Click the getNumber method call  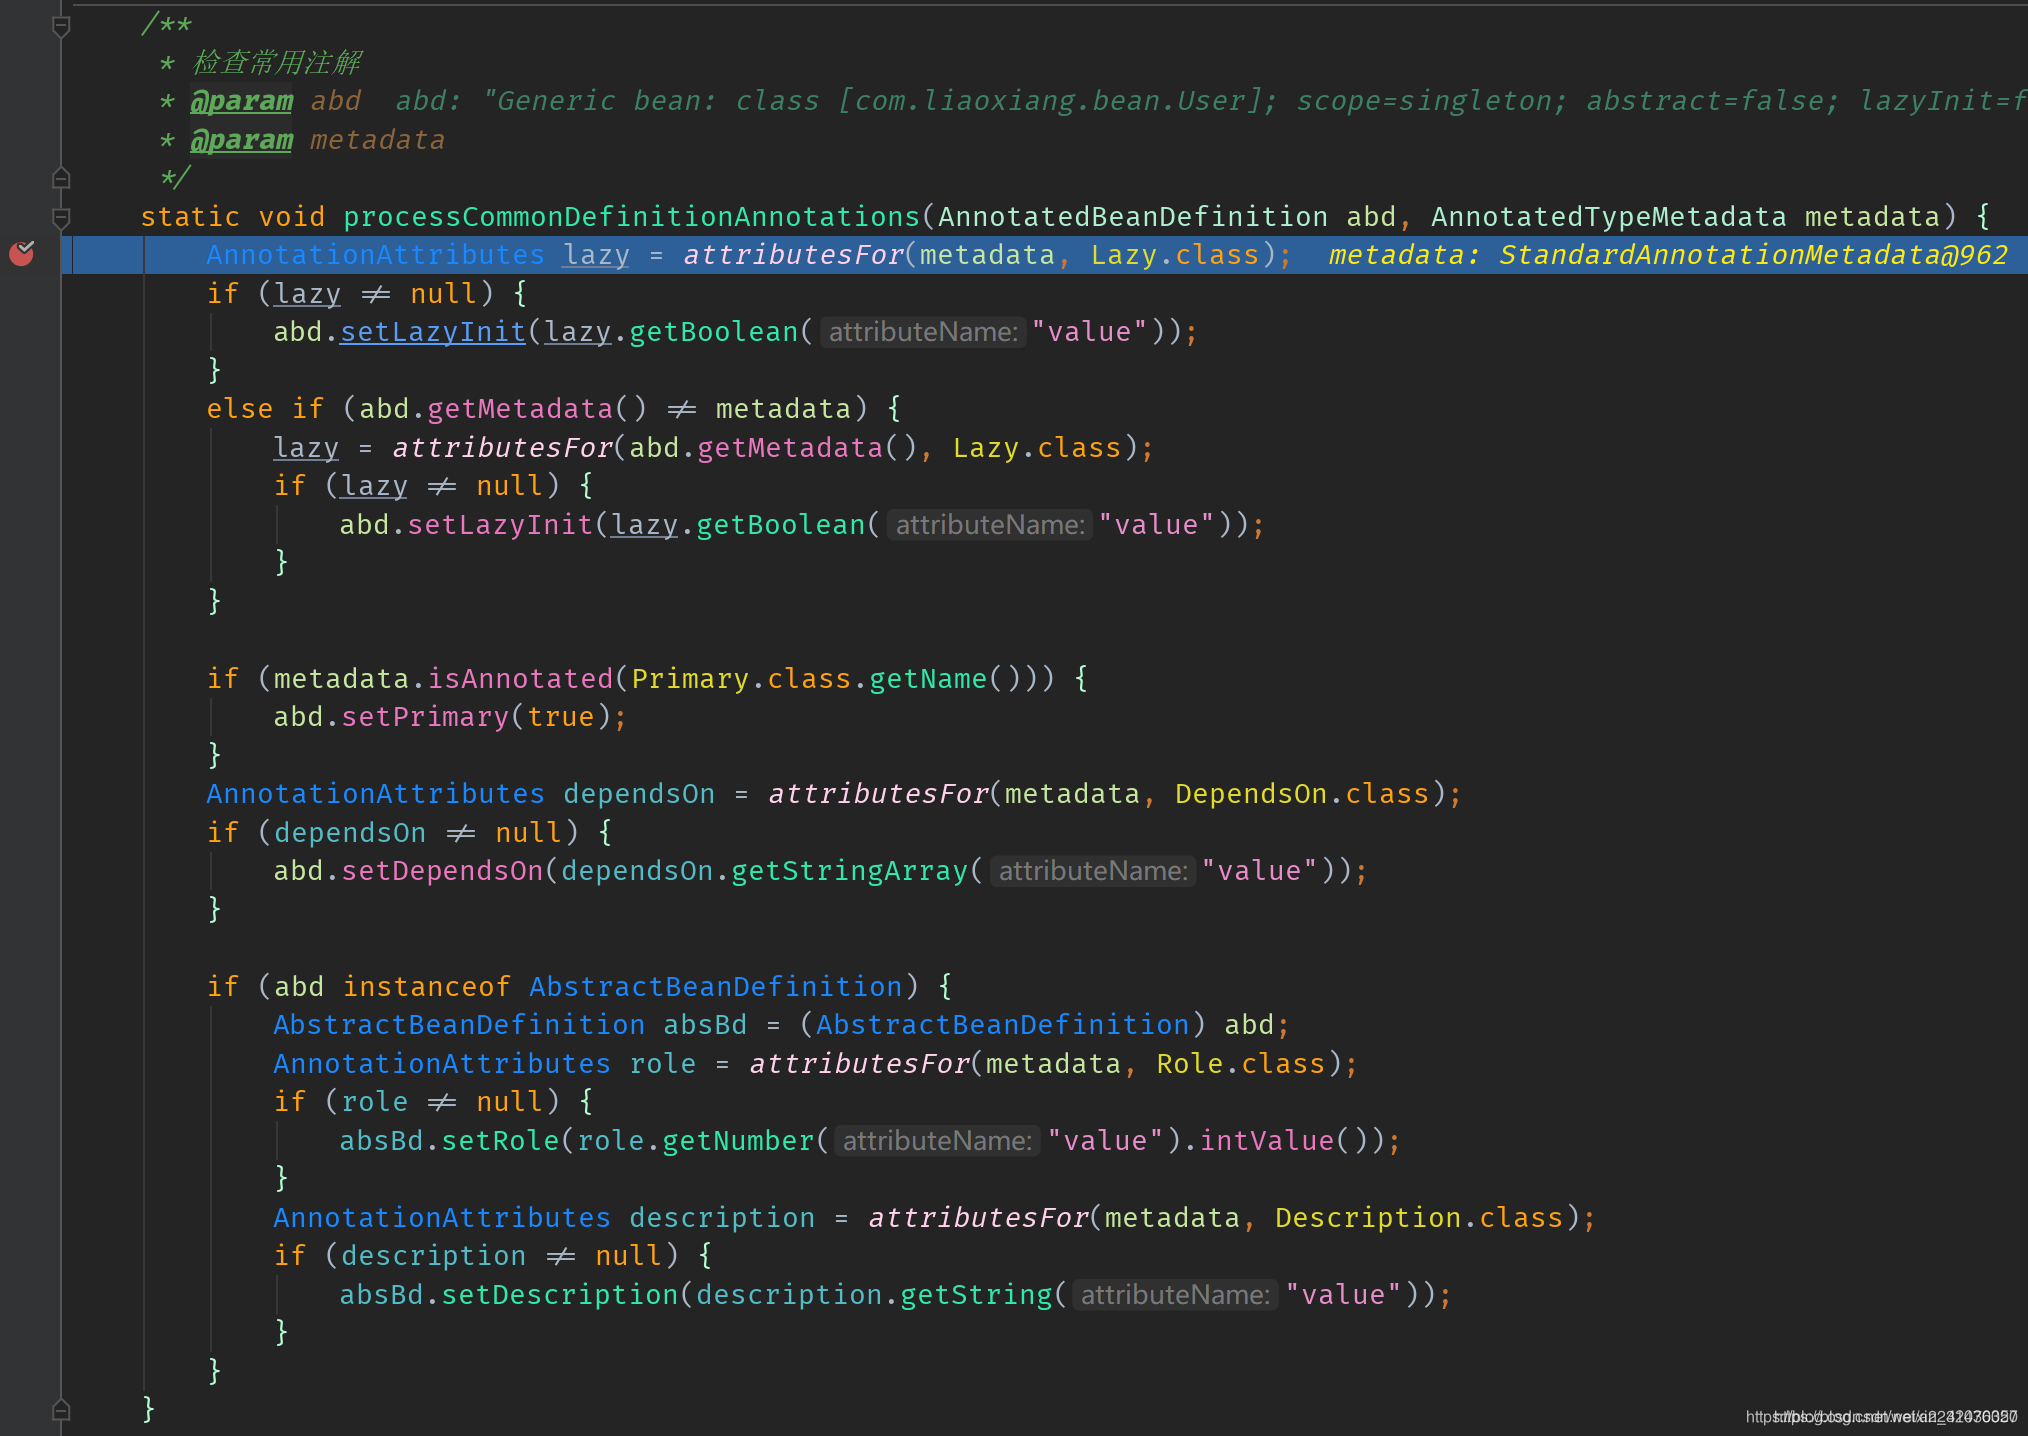[739, 1141]
